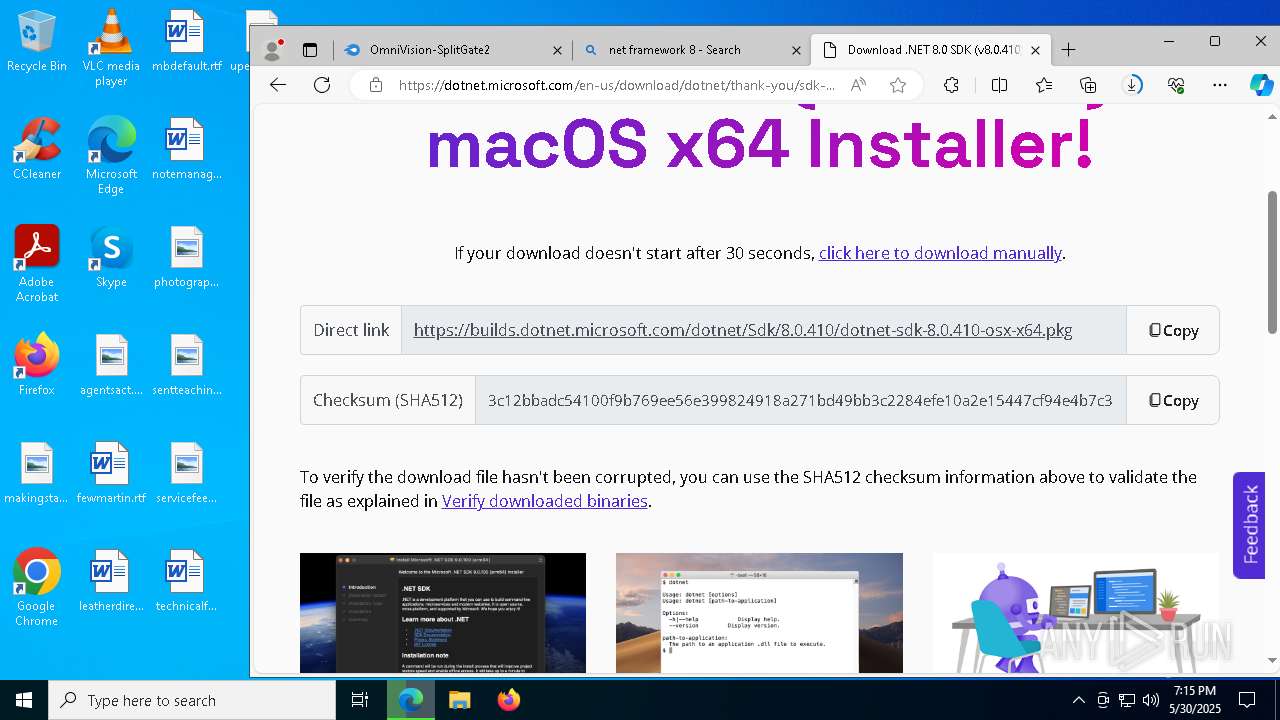1280x720 pixels.
Task: Close the OmniVision-SplitGate2 tab
Action: point(558,50)
